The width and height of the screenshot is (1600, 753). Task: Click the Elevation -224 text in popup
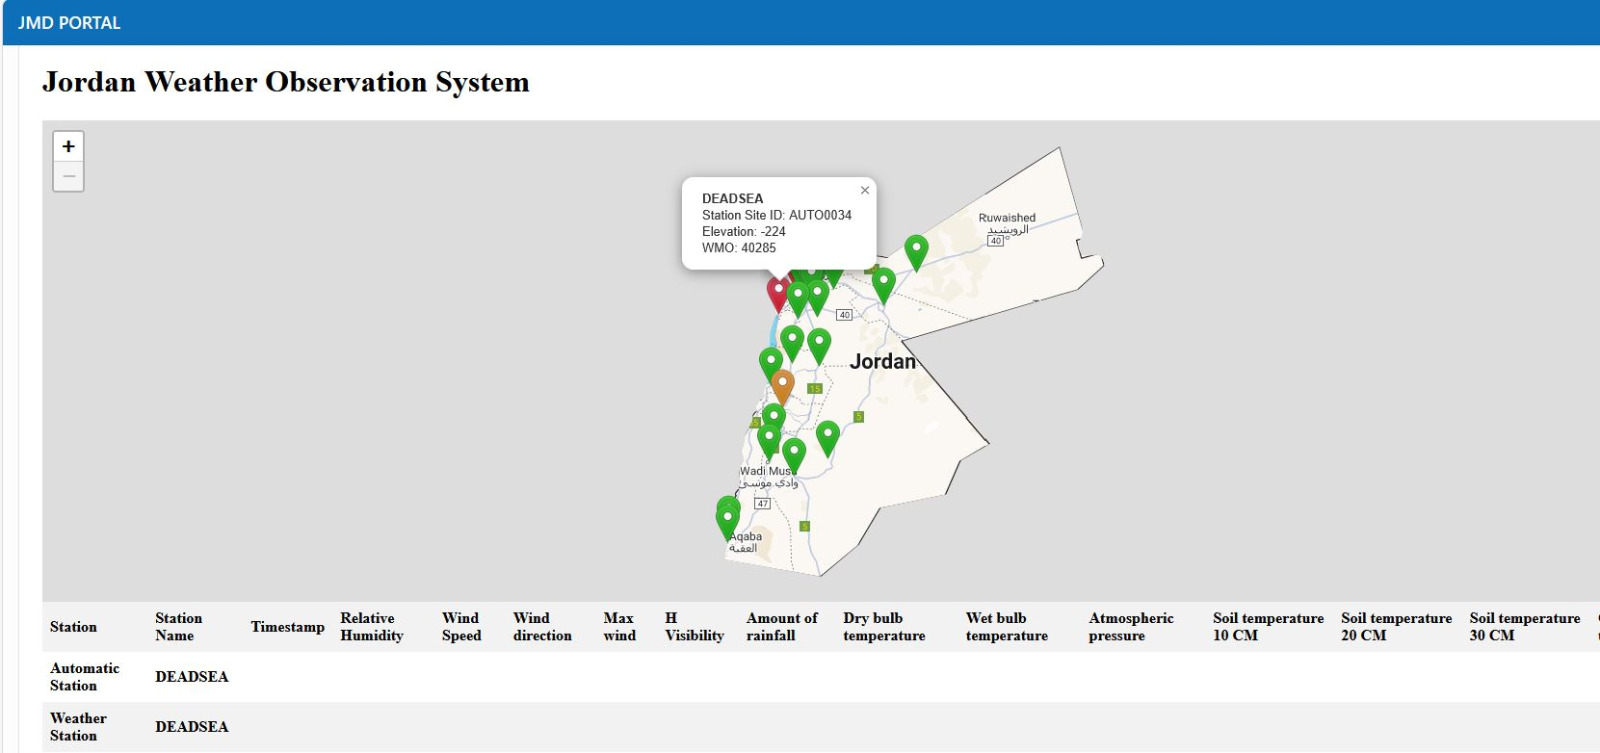[744, 231]
